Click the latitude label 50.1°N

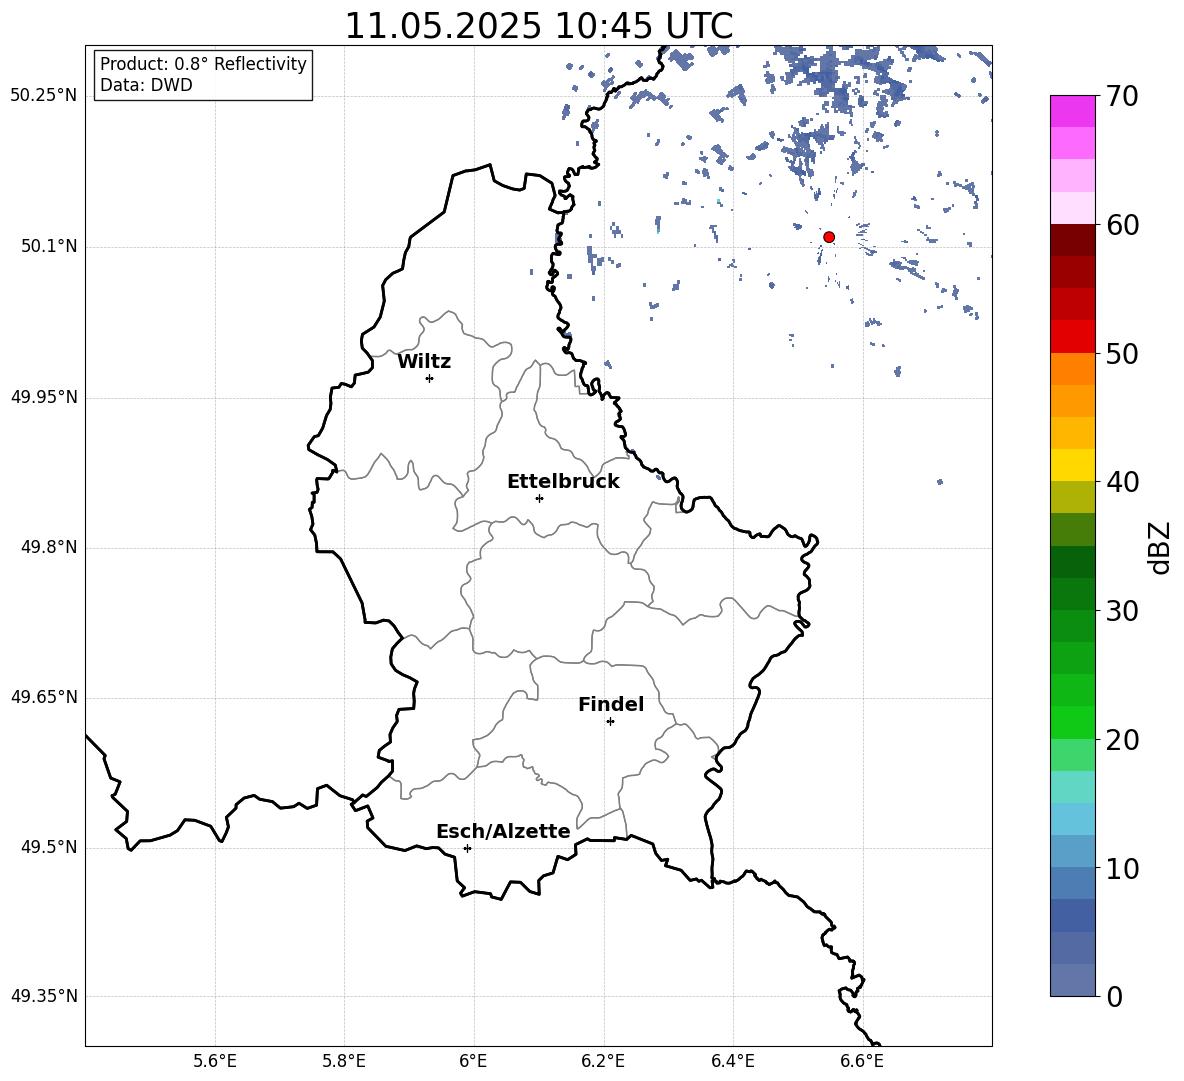tap(49, 247)
